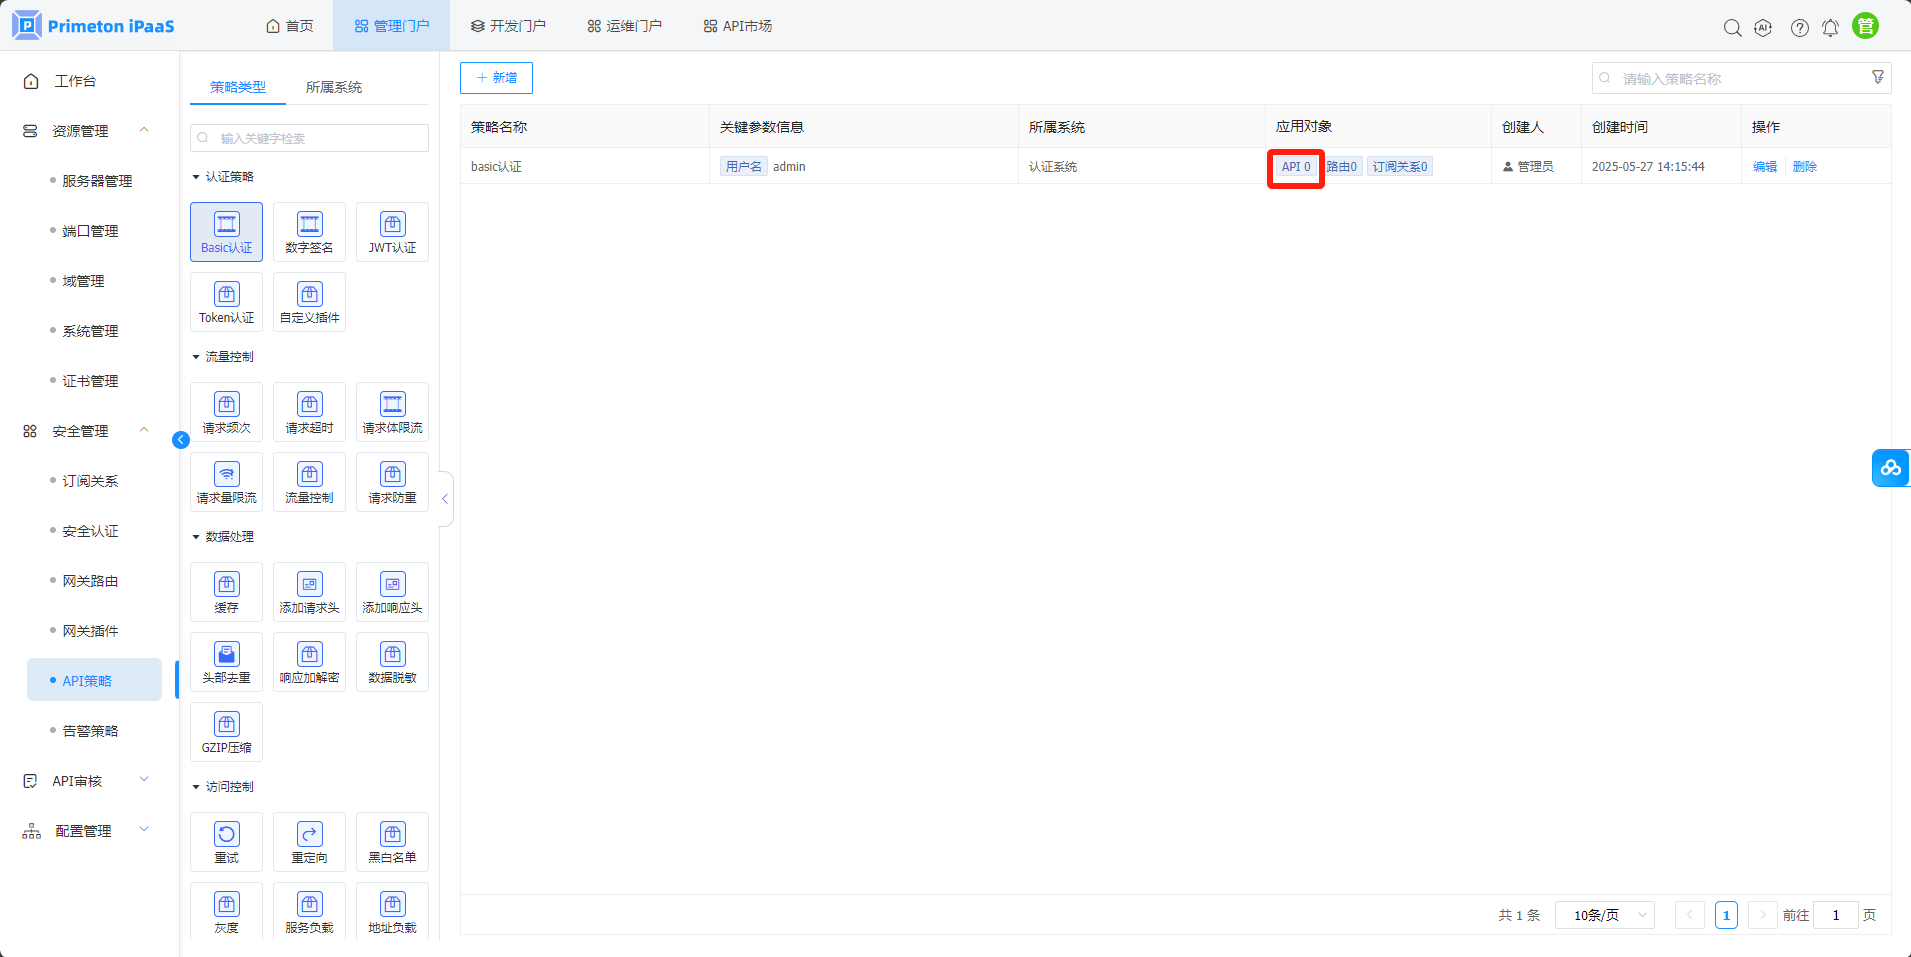Select the JWT认证 policy icon
1911x957 pixels.
coord(392,232)
